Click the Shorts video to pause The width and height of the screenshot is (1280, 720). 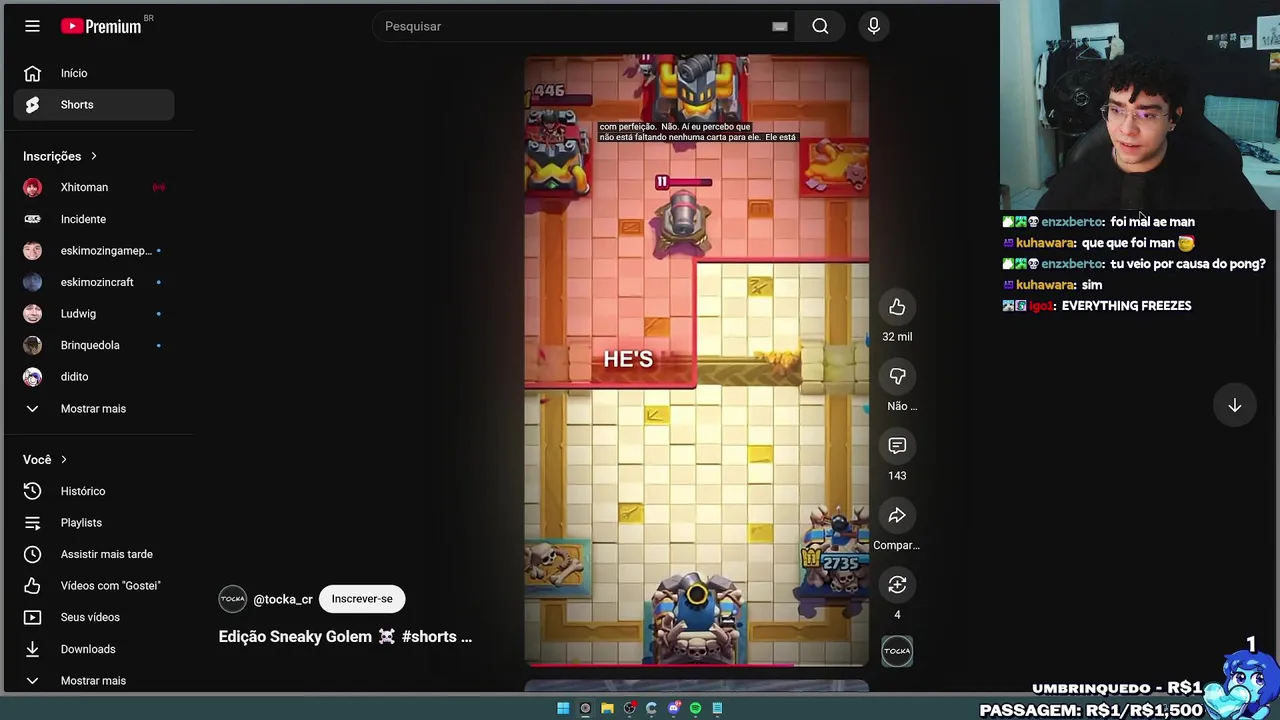(x=697, y=360)
